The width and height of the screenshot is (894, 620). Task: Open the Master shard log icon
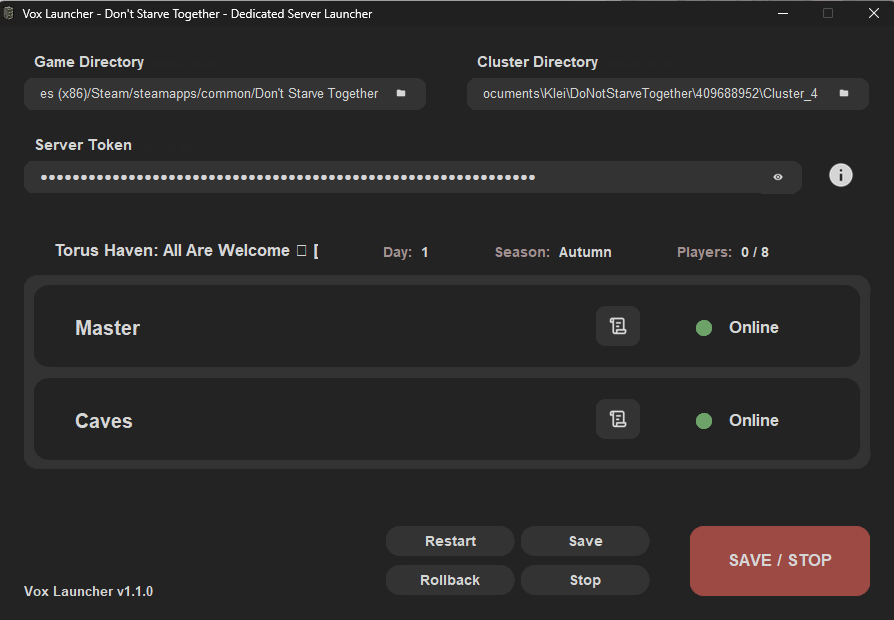tap(618, 327)
